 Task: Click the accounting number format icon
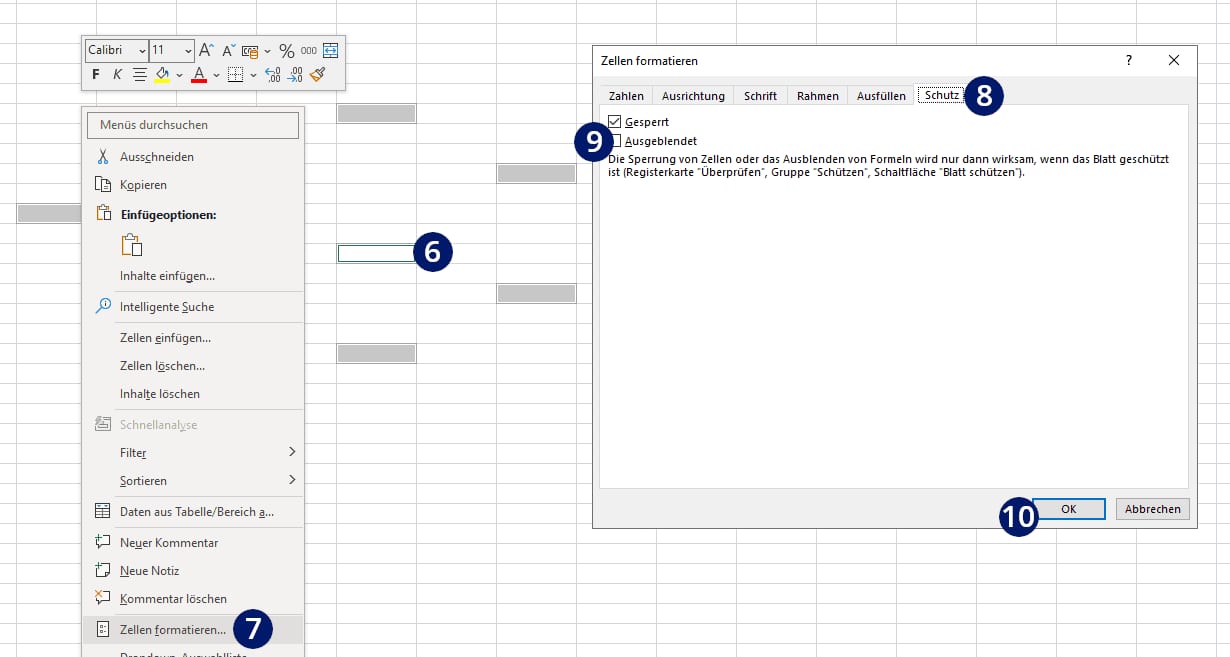coord(250,51)
